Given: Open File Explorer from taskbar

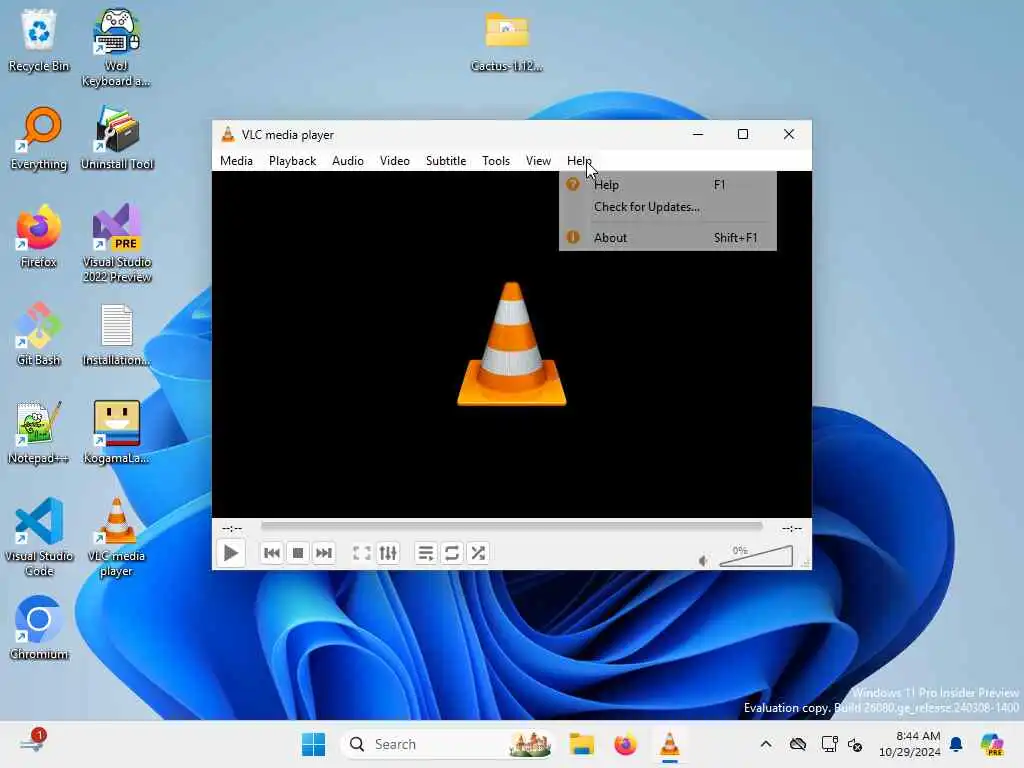Looking at the screenshot, I should coord(581,744).
